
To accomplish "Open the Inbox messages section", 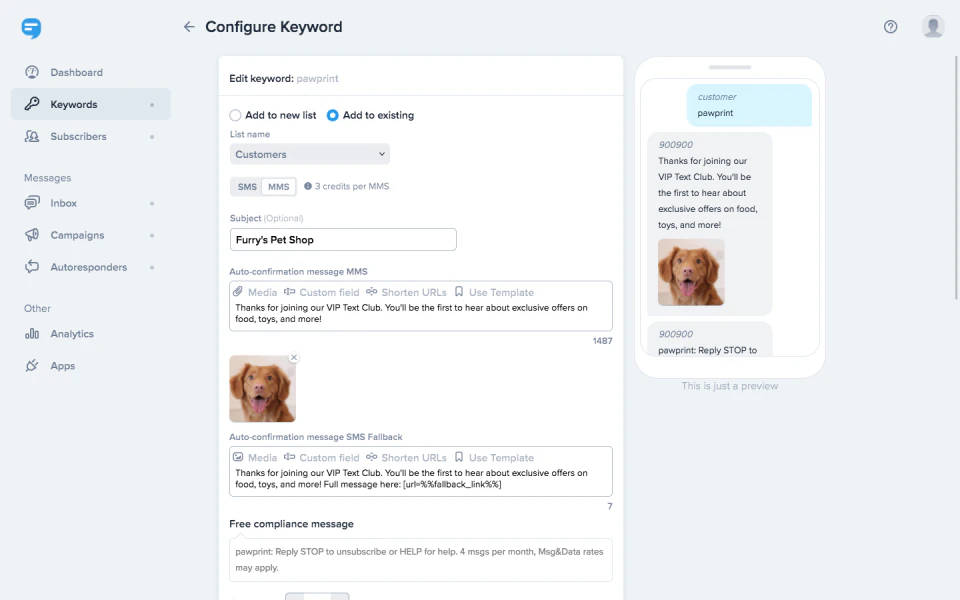I will [63, 203].
